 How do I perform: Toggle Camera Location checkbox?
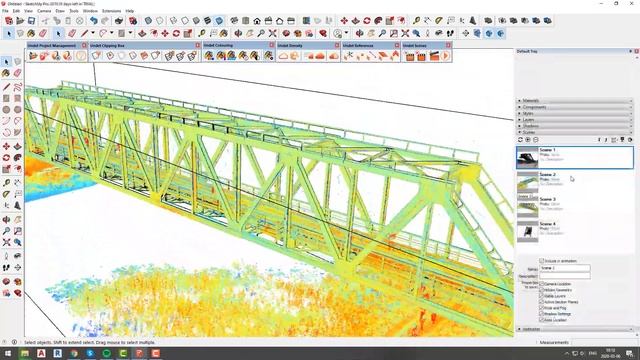click(542, 284)
